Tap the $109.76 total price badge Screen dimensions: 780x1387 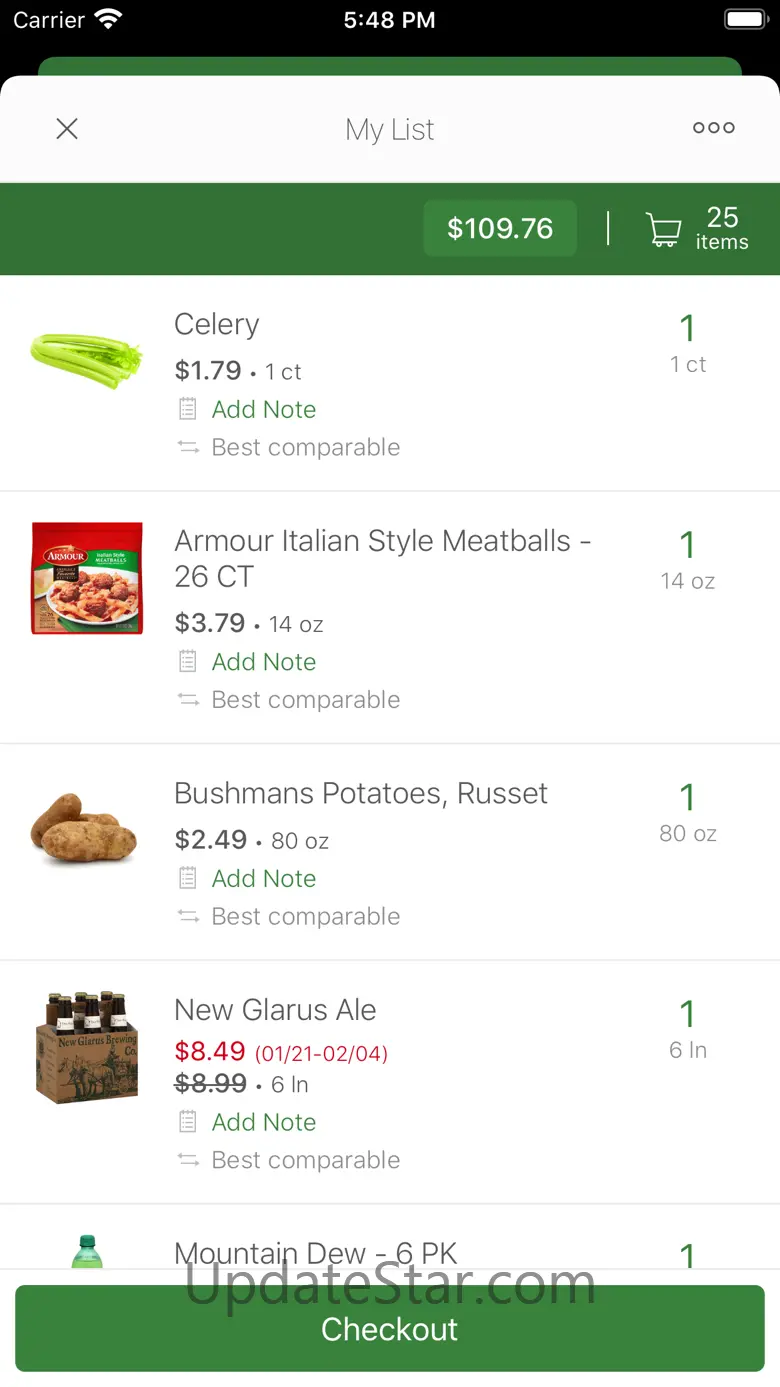(500, 229)
